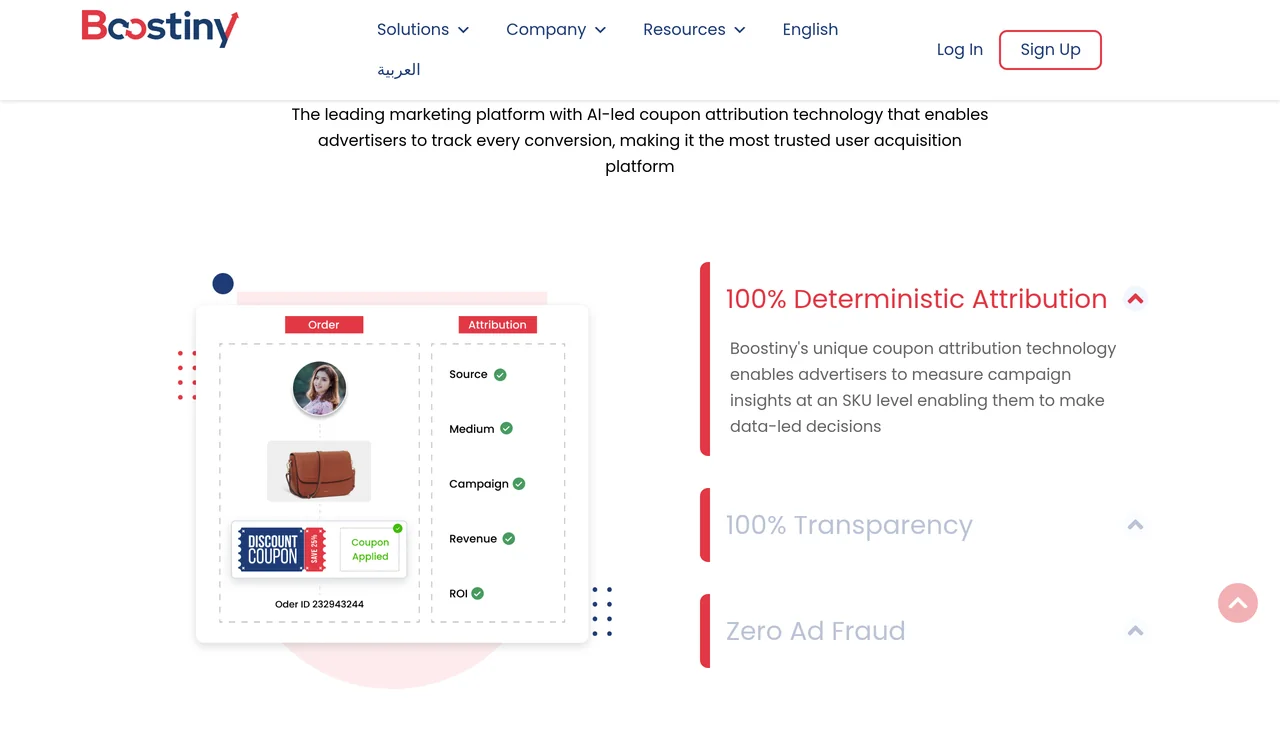This screenshot has width=1280, height=742.
Task: Click the Oder ID 232943244 text
Action: click(x=319, y=604)
